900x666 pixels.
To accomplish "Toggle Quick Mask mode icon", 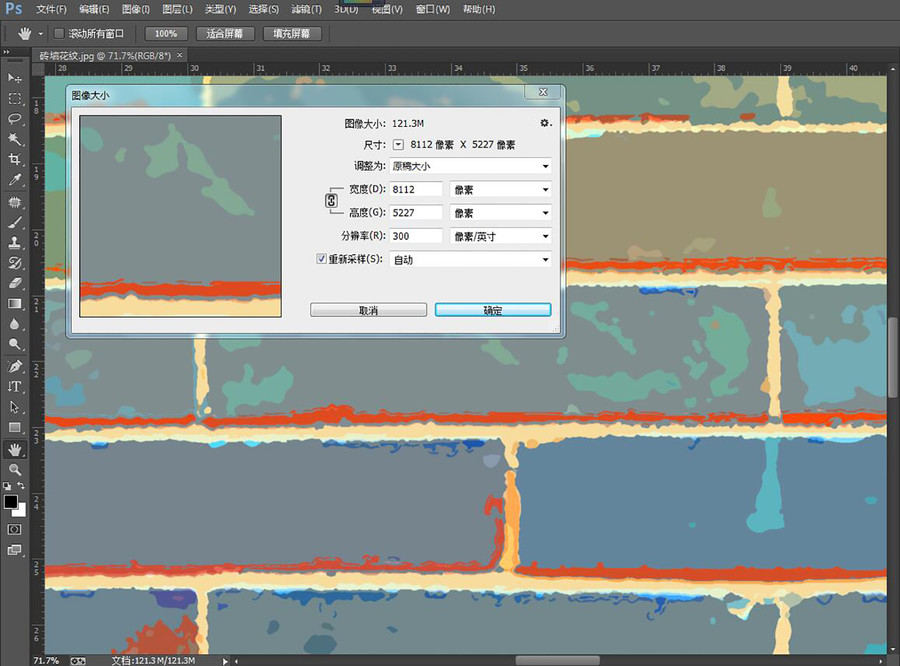I will coord(14,529).
